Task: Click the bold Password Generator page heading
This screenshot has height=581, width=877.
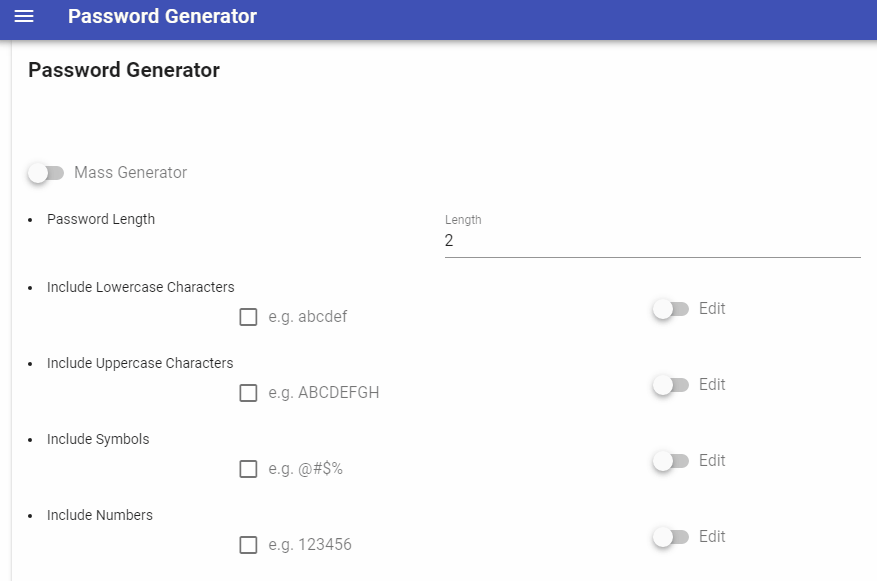Action: pos(124,70)
